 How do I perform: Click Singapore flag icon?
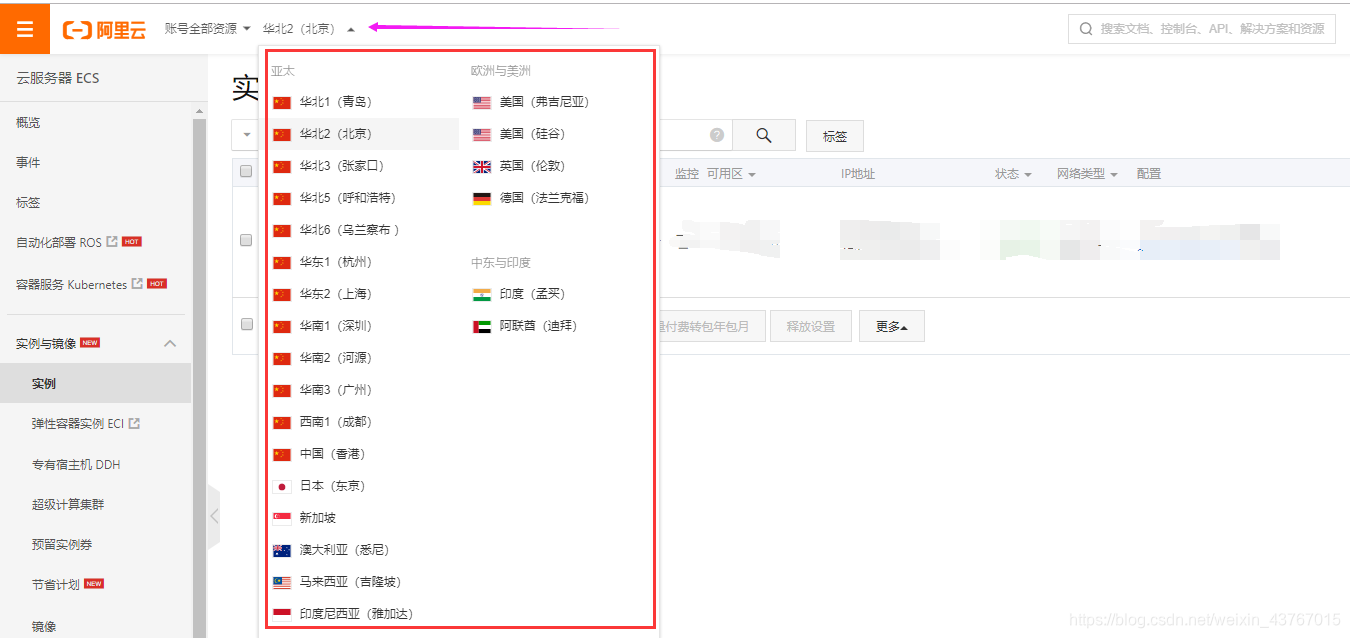tap(281, 518)
